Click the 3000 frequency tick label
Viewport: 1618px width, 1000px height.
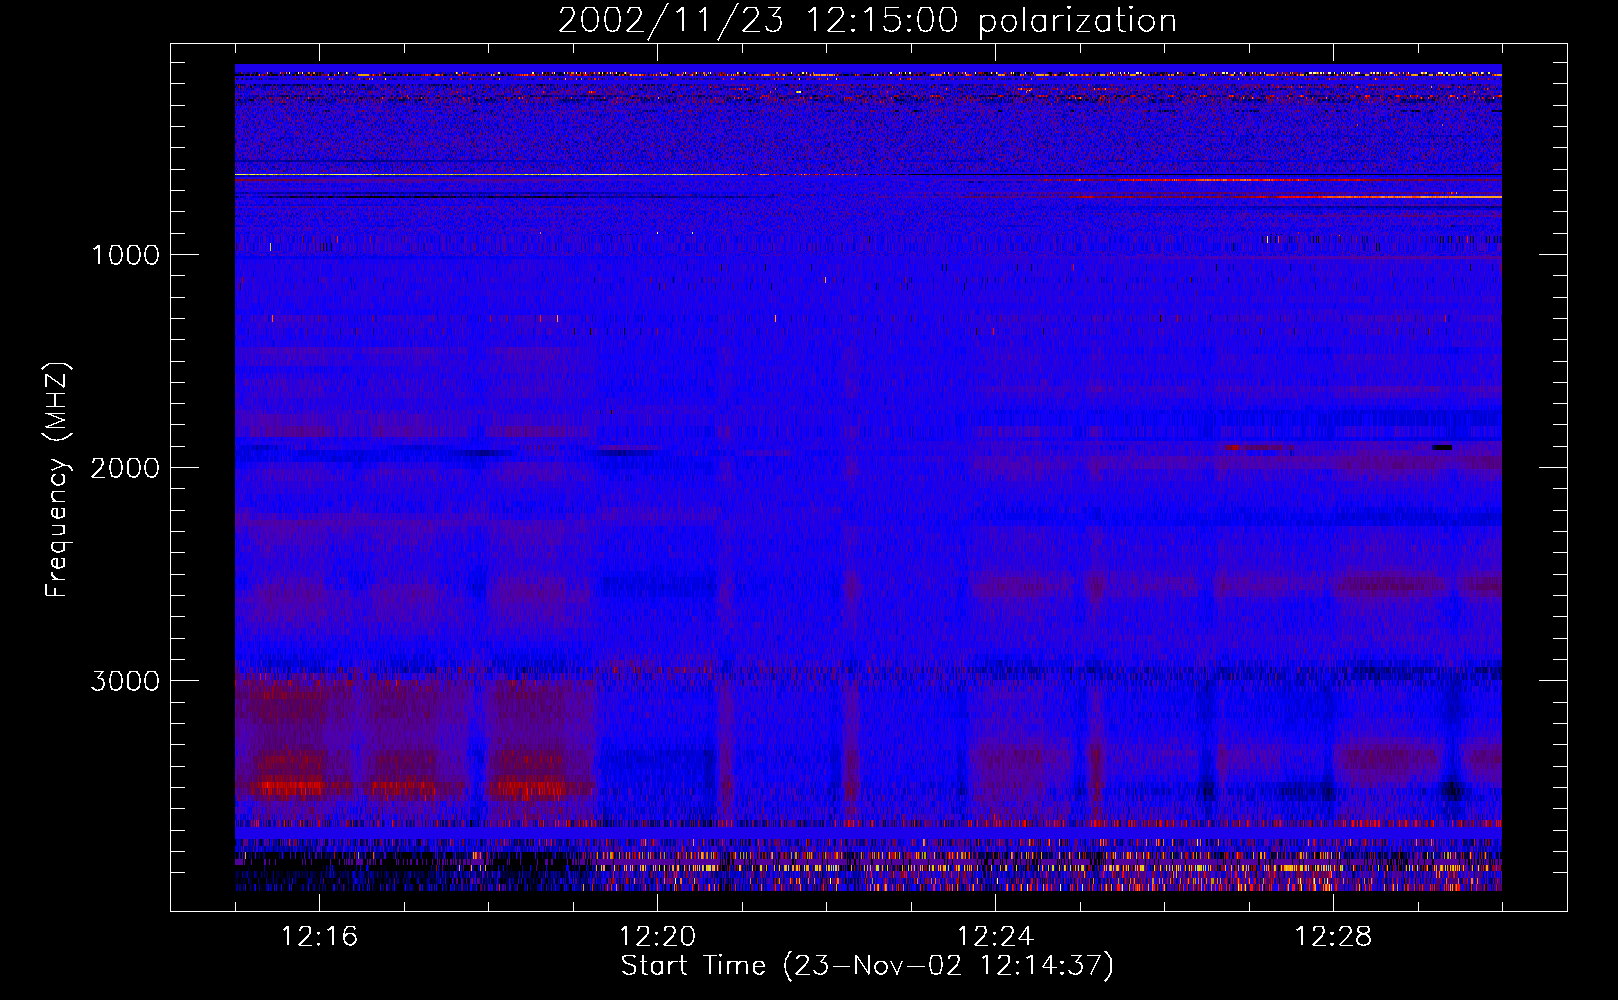pyautogui.click(x=126, y=681)
